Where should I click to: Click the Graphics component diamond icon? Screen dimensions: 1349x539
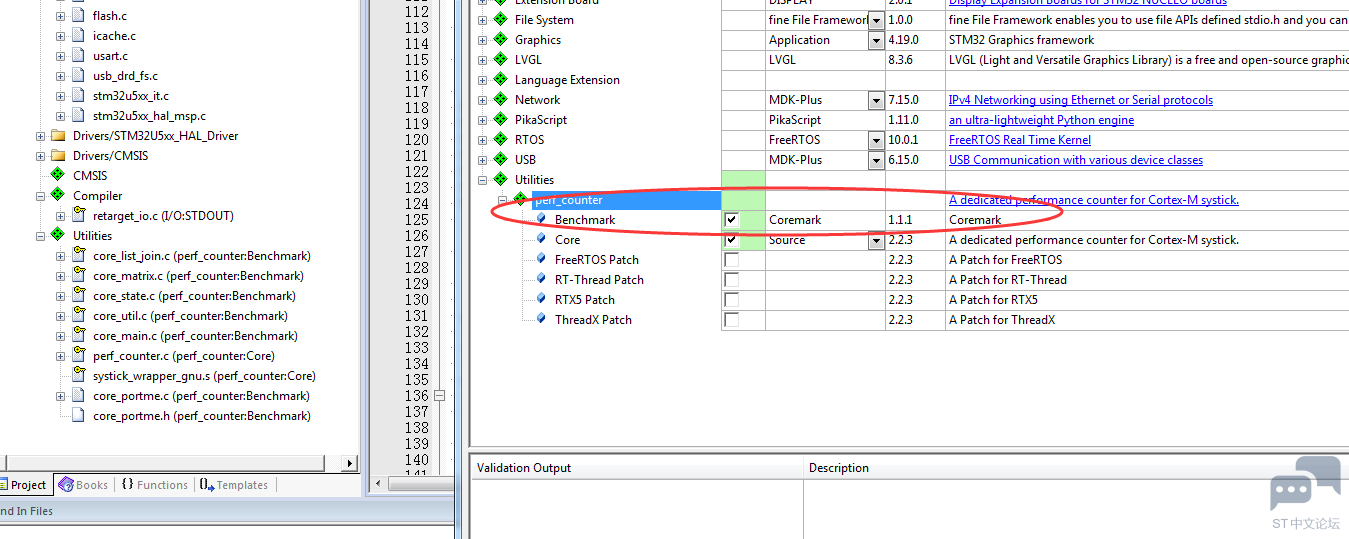click(x=500, y=40)
